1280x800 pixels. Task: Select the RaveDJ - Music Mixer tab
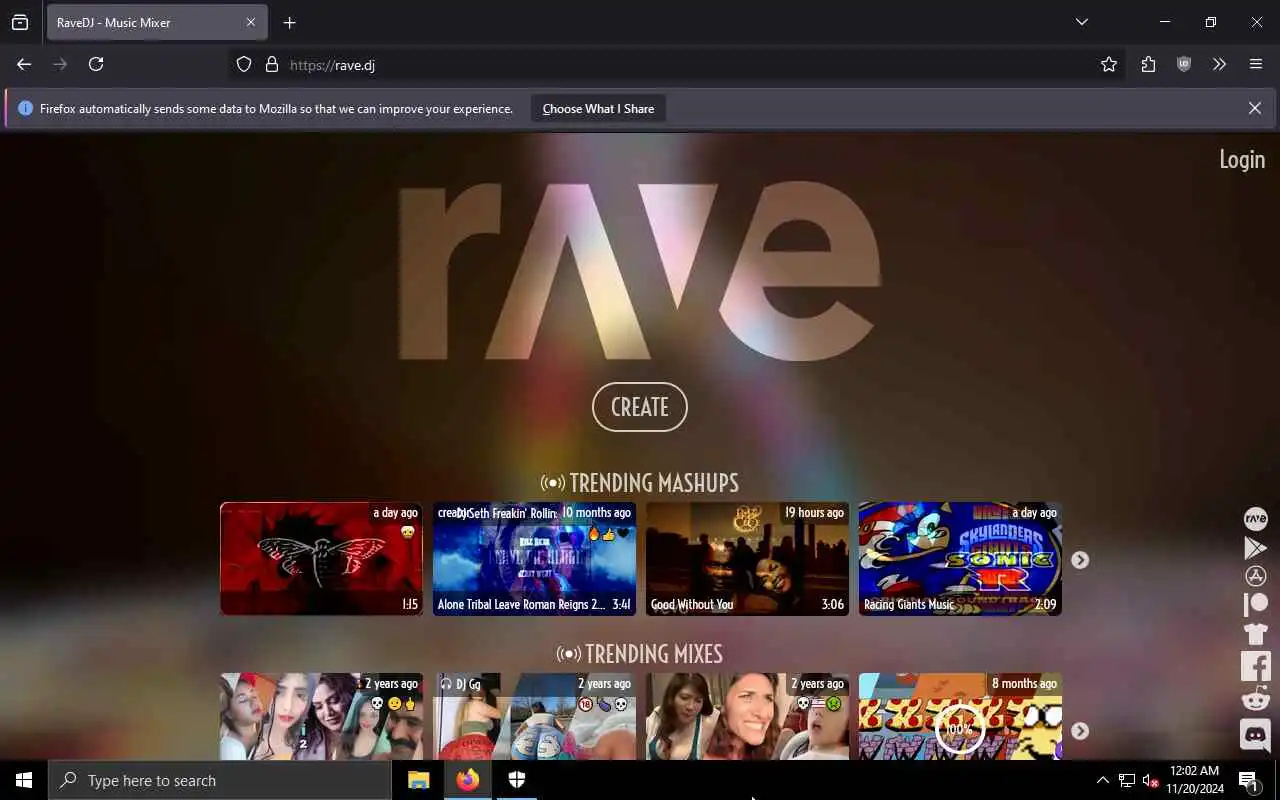pos(157,22)
